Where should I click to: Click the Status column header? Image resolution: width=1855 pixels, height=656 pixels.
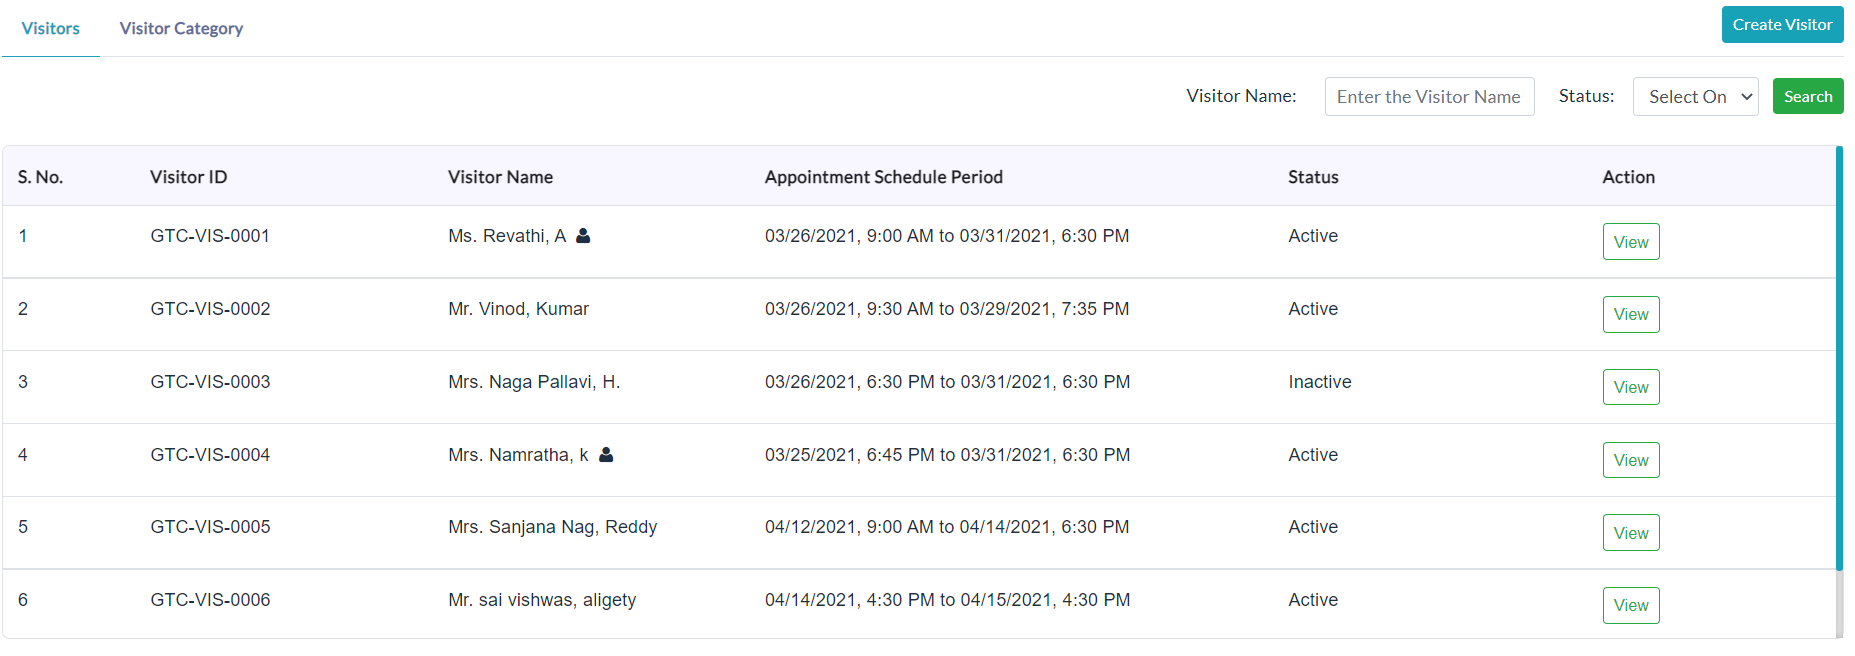tap(1313, 177)
